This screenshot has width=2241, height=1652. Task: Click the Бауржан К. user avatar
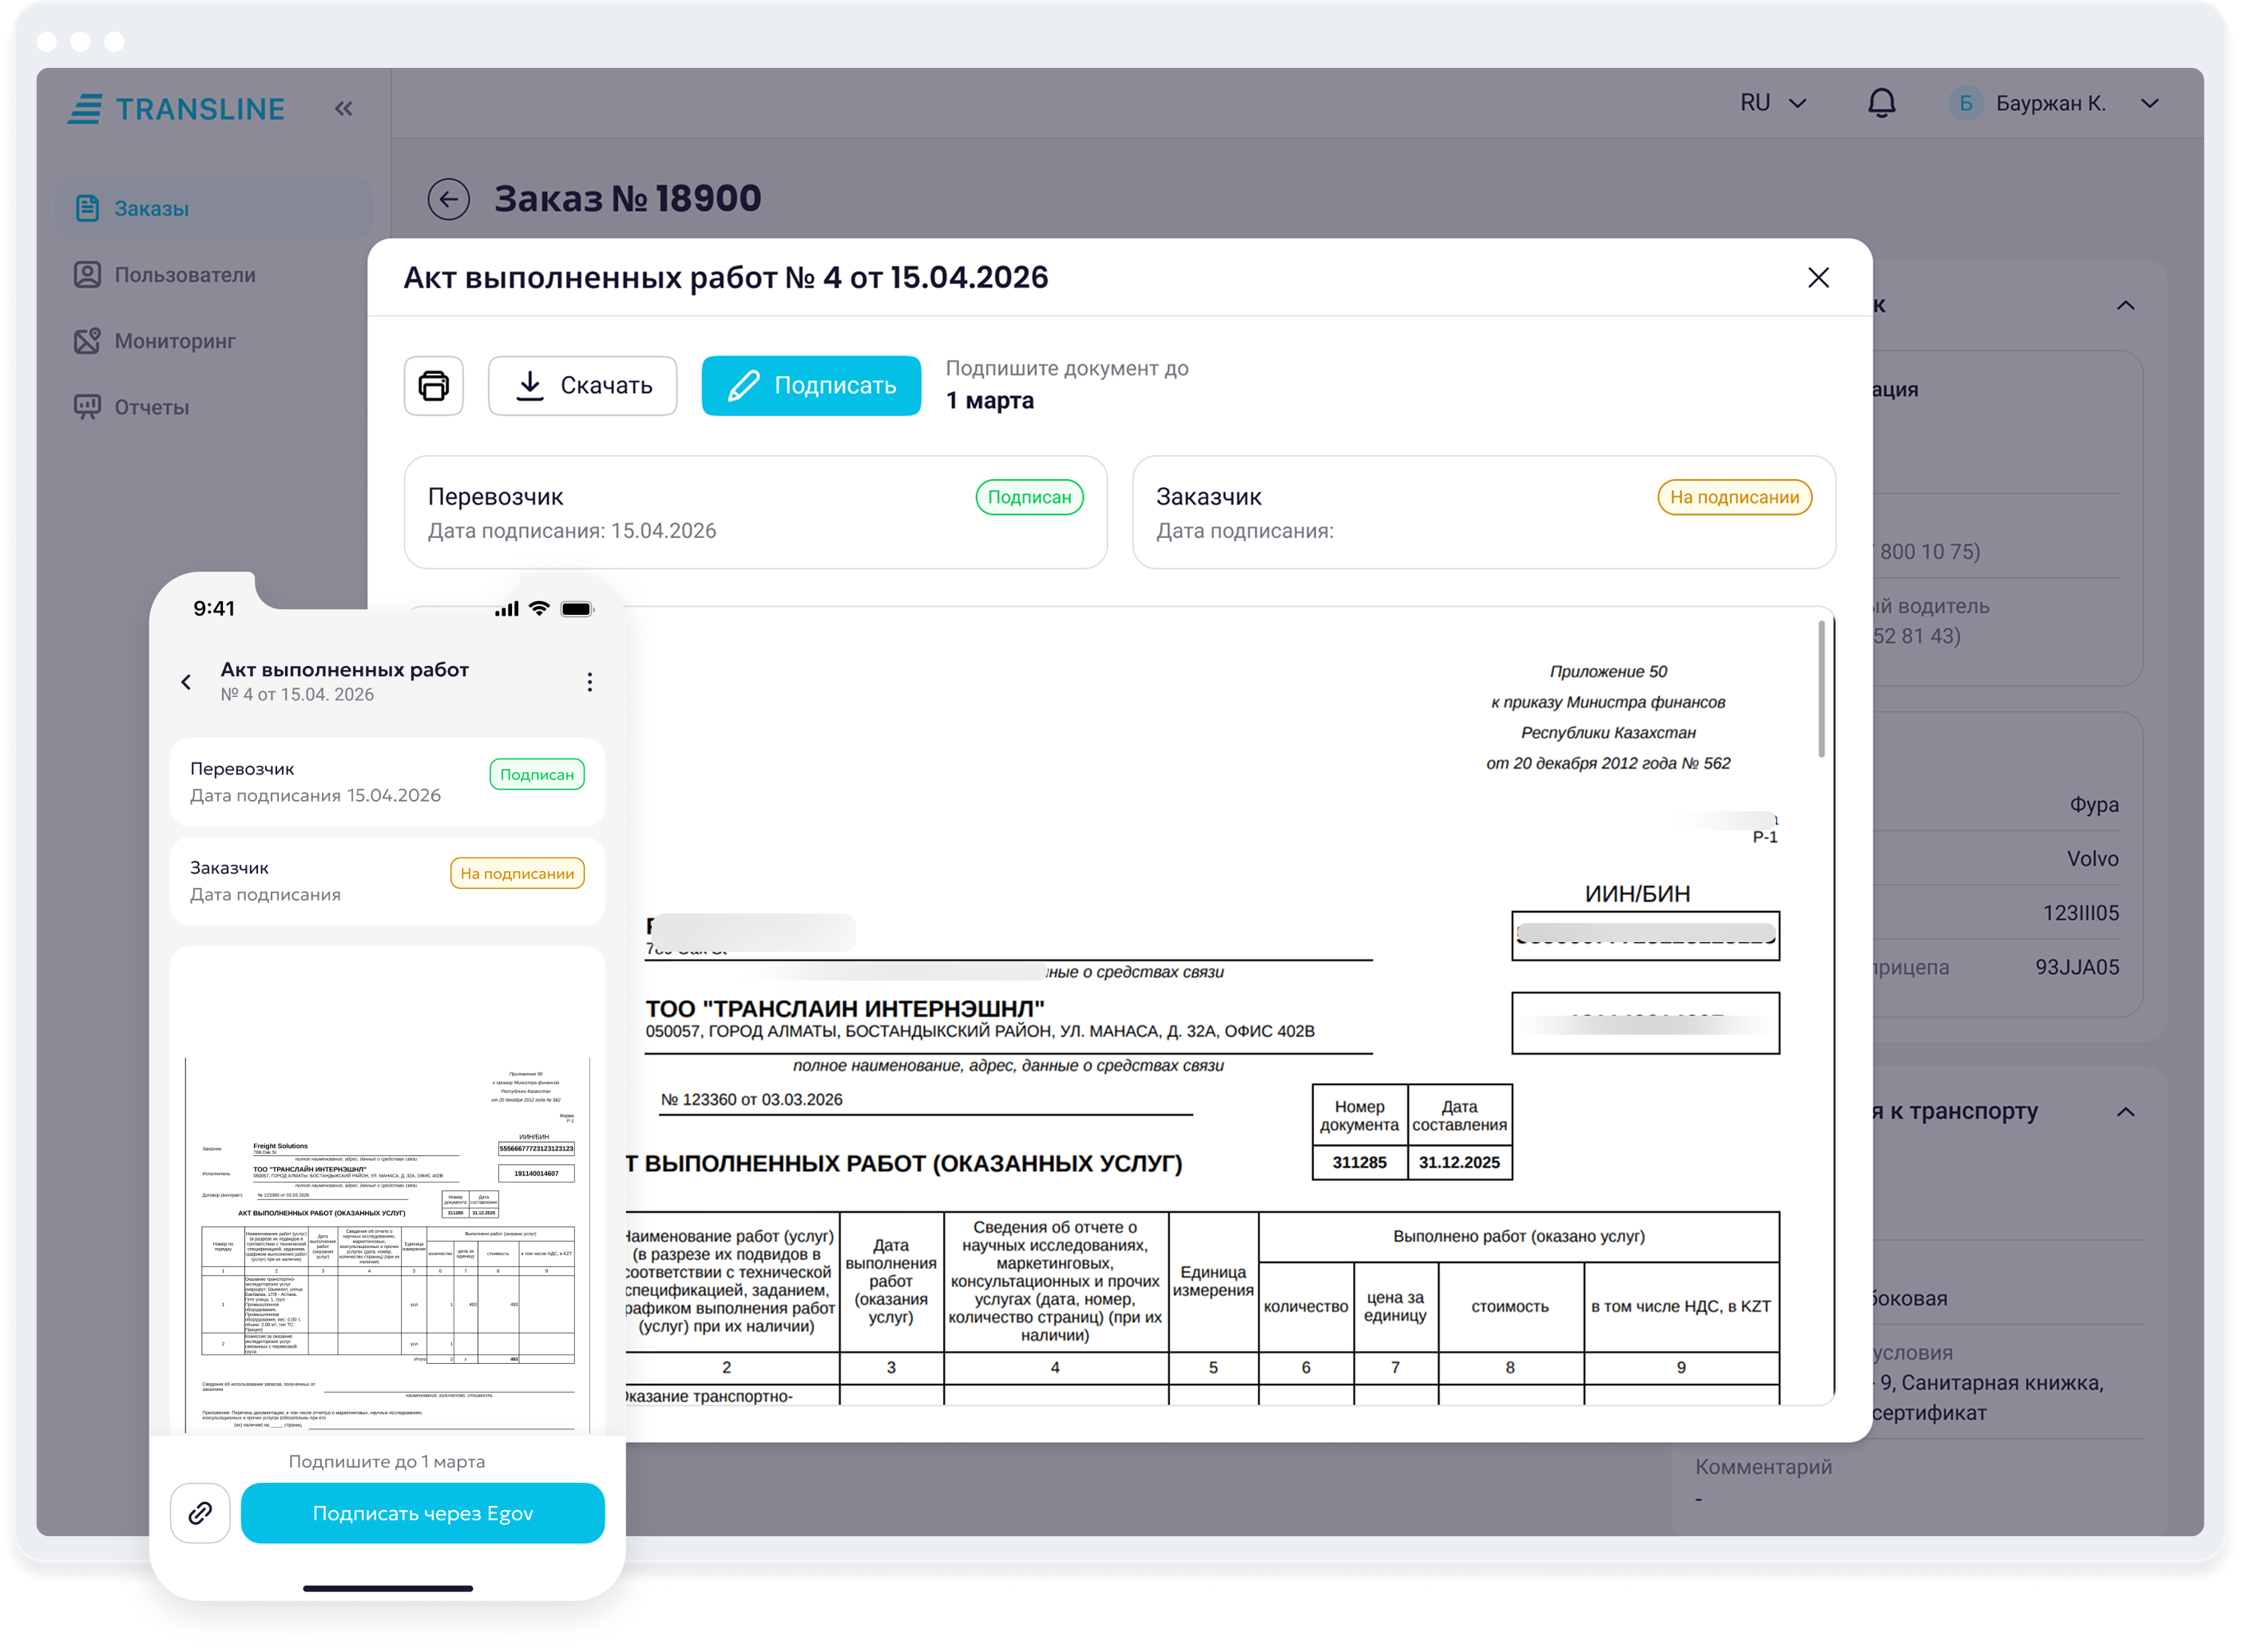[x=1965, y=103]
